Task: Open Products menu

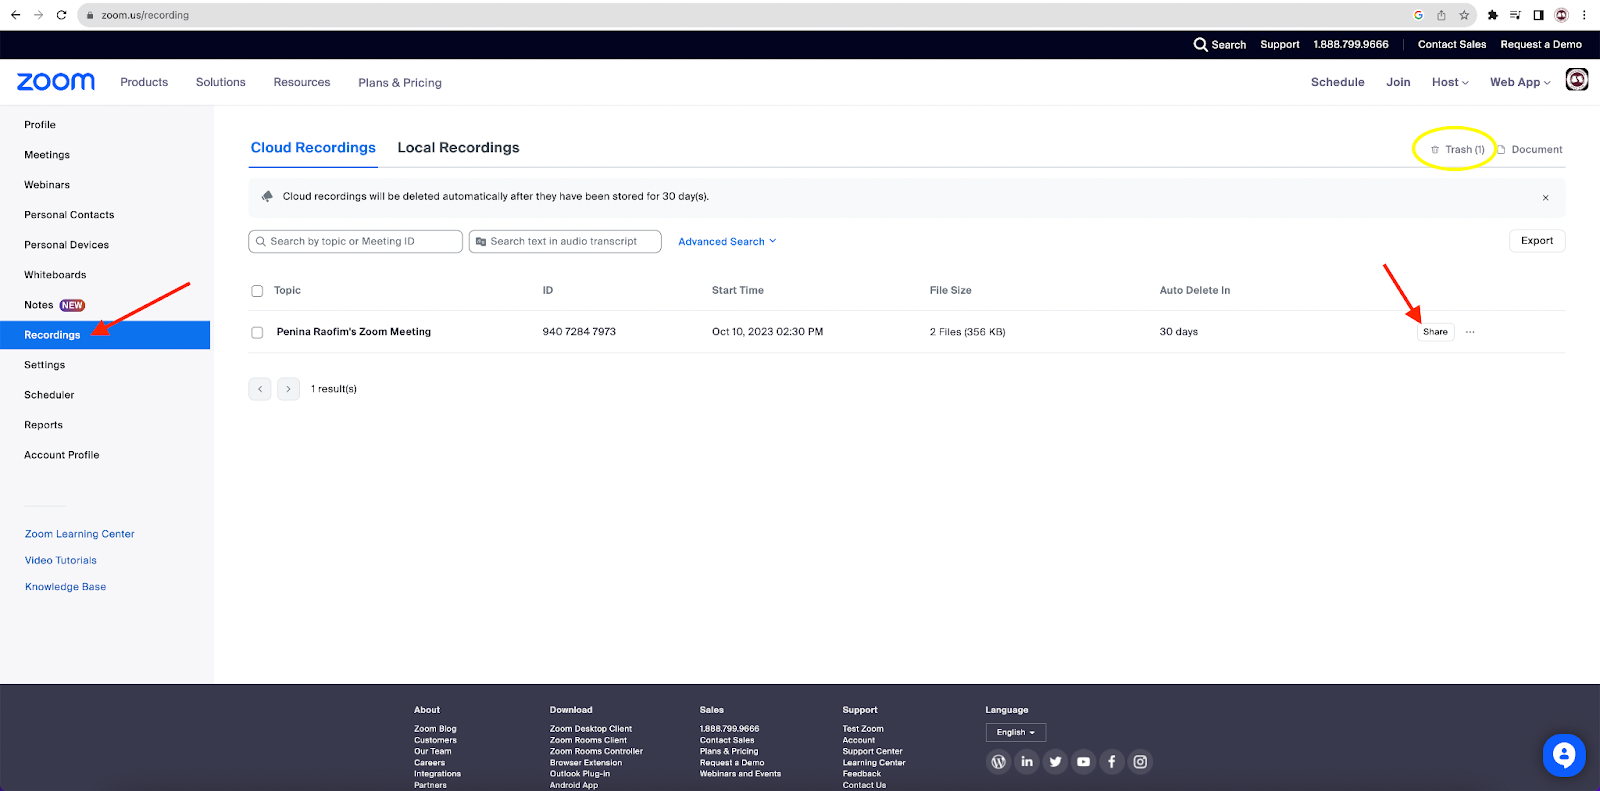Action: (144, 82)
